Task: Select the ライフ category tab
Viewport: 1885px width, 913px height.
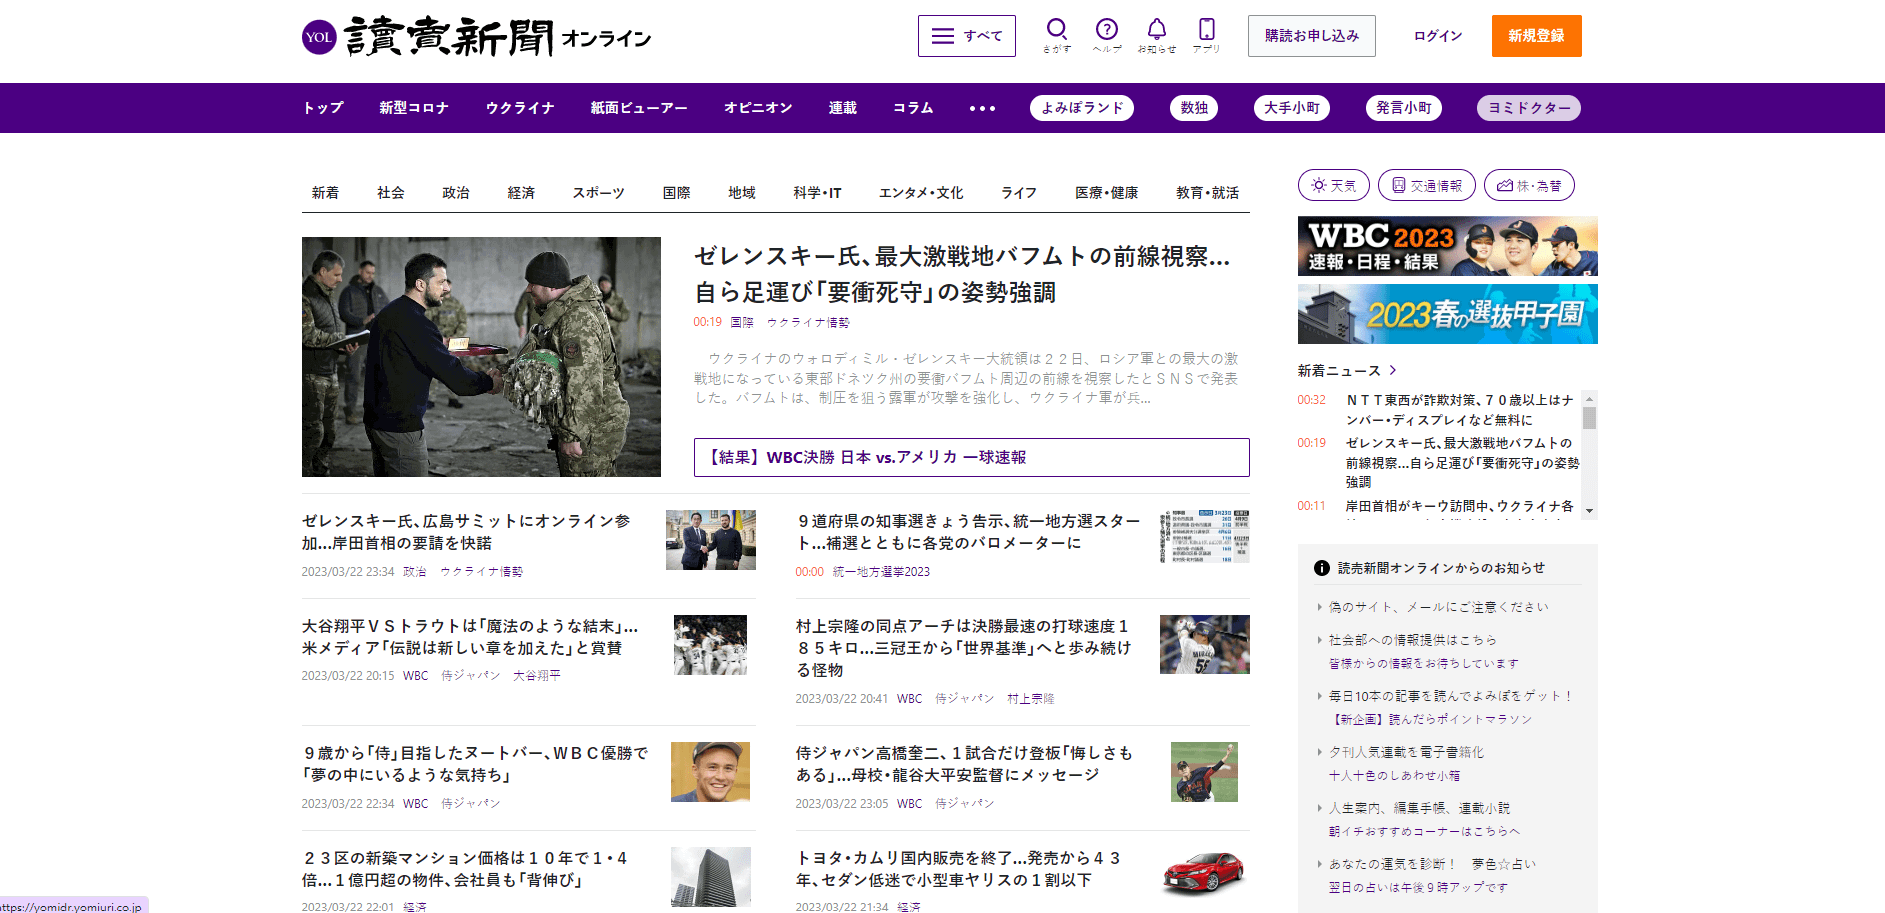Action: click(1019, 193)
